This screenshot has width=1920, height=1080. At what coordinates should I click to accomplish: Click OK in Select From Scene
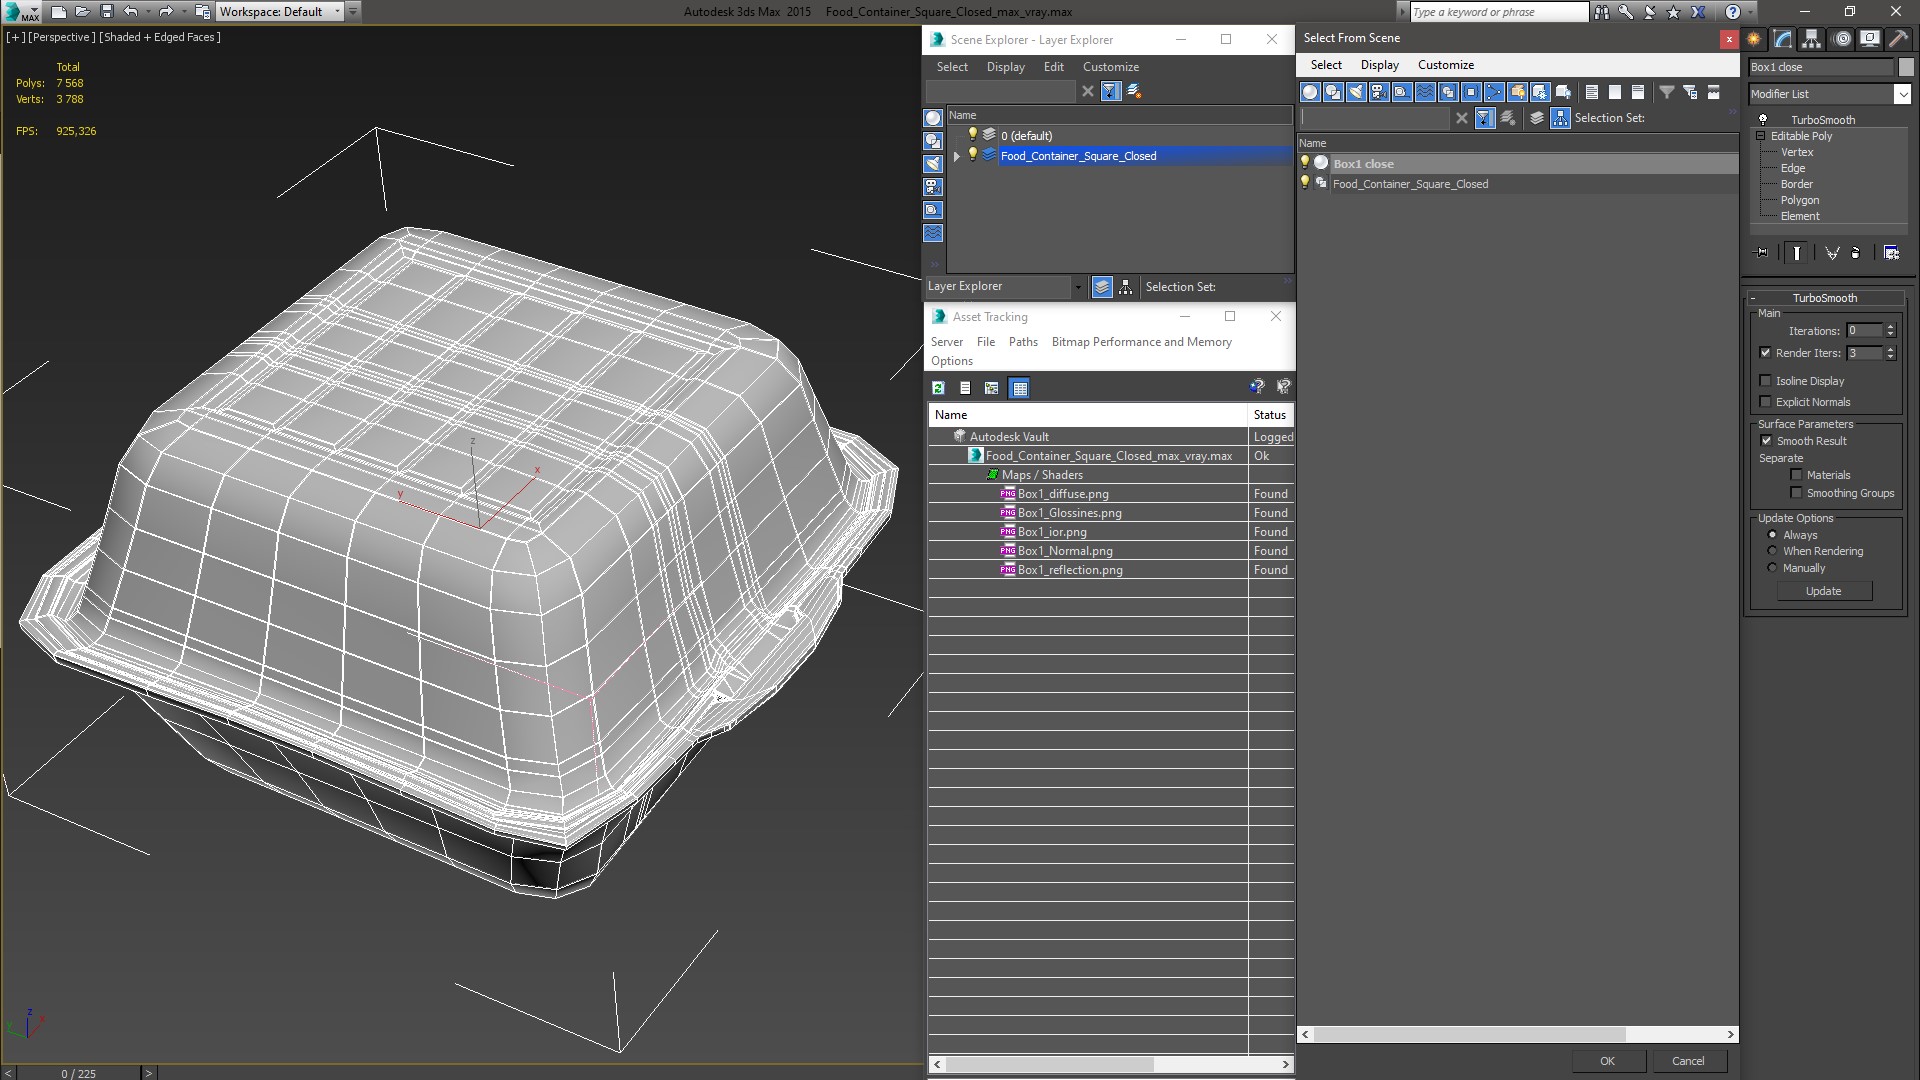[x=1607, y=1061]
